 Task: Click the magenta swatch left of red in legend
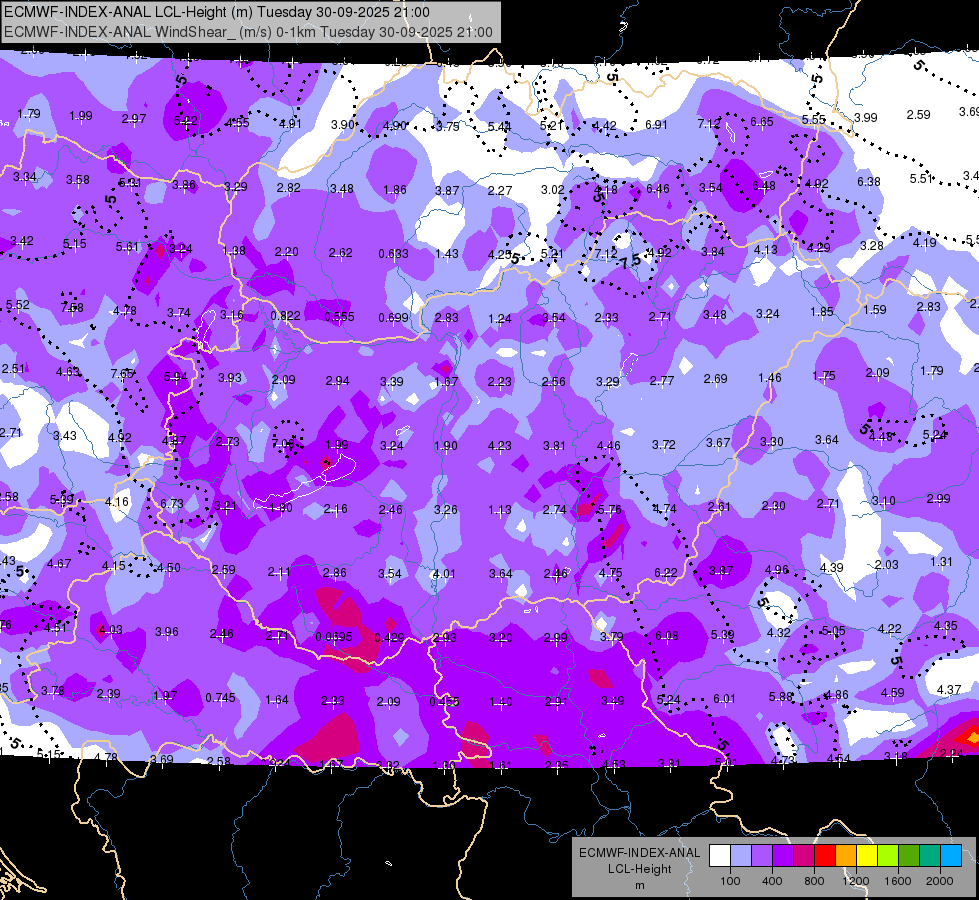click(804, 856)
